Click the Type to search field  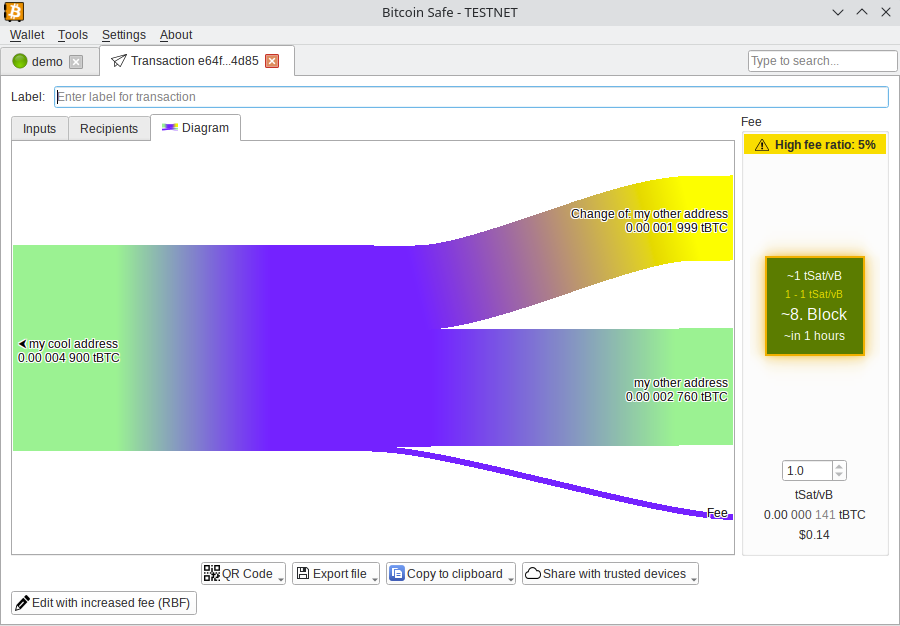[823, 61]
